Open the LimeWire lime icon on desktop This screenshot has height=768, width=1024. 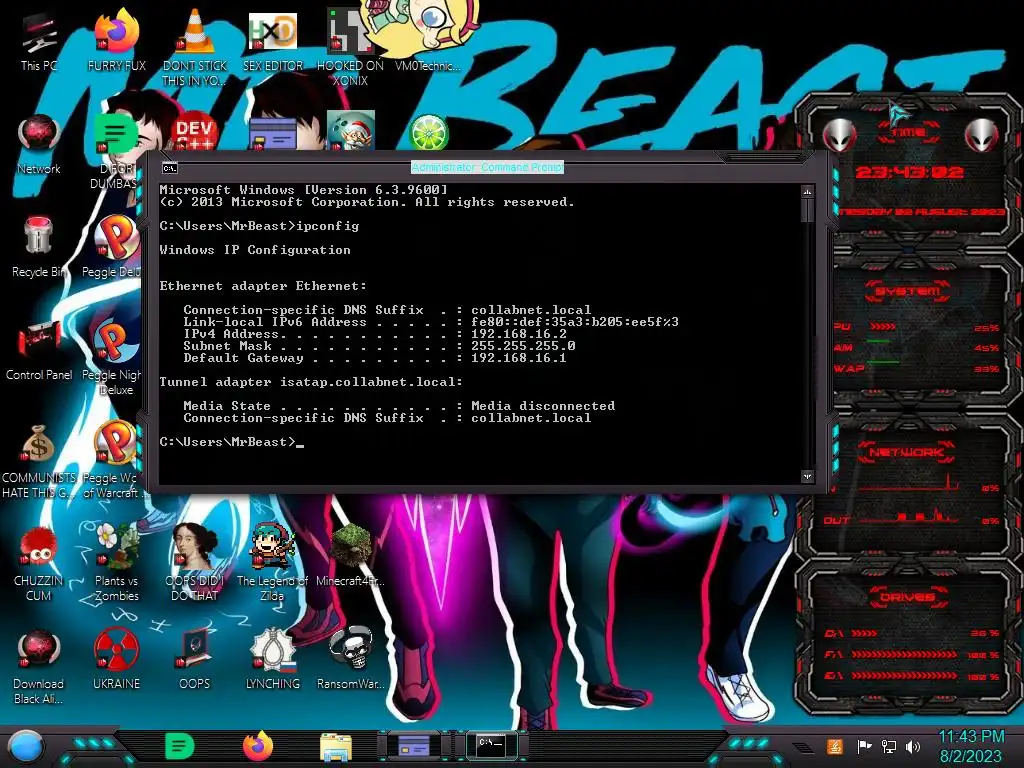428,131
